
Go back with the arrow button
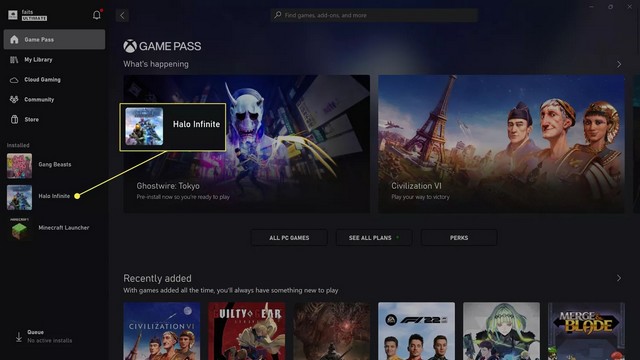(x=122, y=16)
